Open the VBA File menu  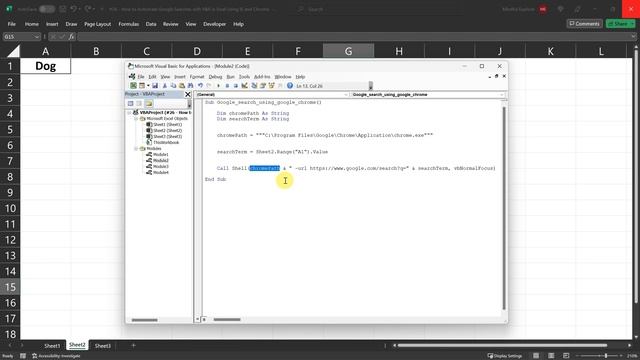(x=141, y=77)
